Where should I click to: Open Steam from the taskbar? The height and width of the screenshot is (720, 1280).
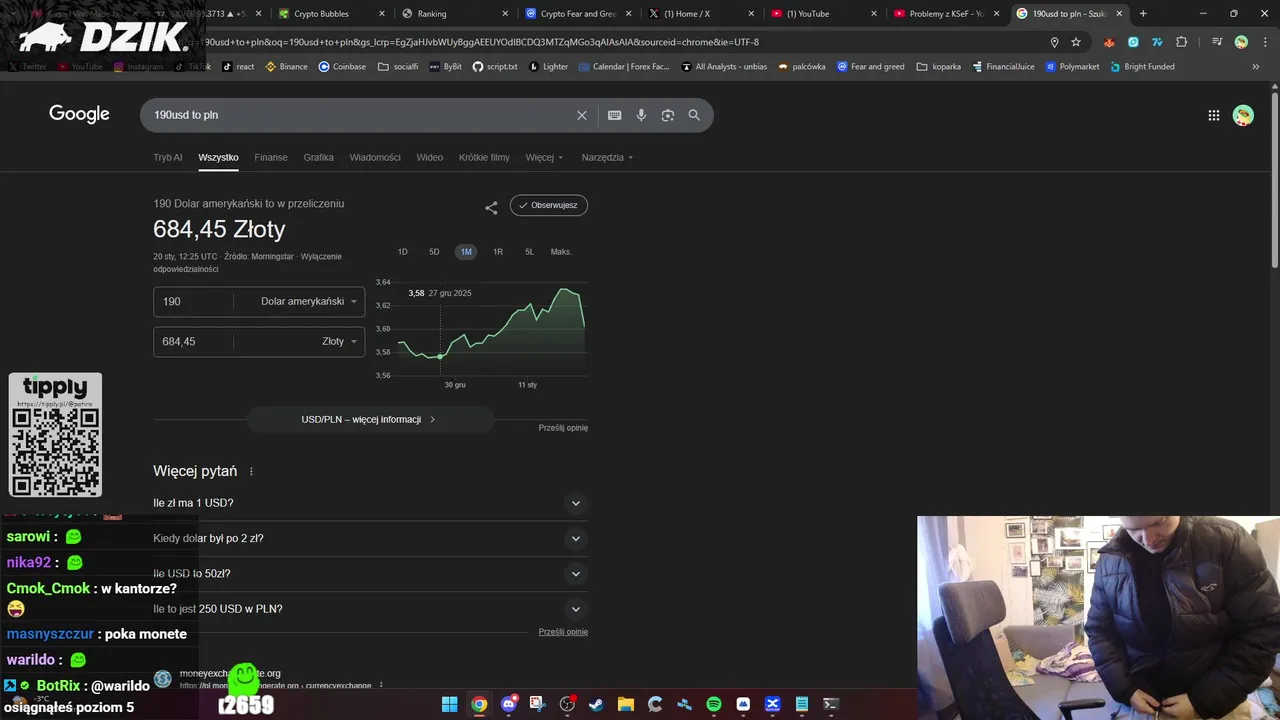(x=596, y=704)
